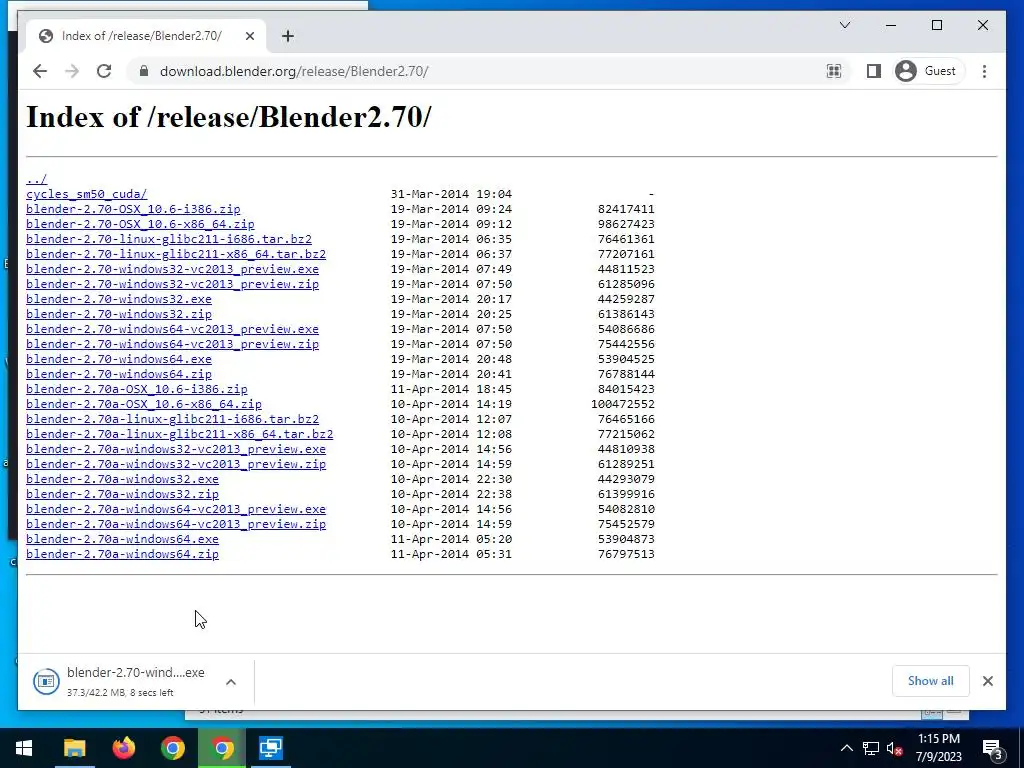1024x768 pixels.
Task: Open the notification center icon
Action: [x=992, y=749]
